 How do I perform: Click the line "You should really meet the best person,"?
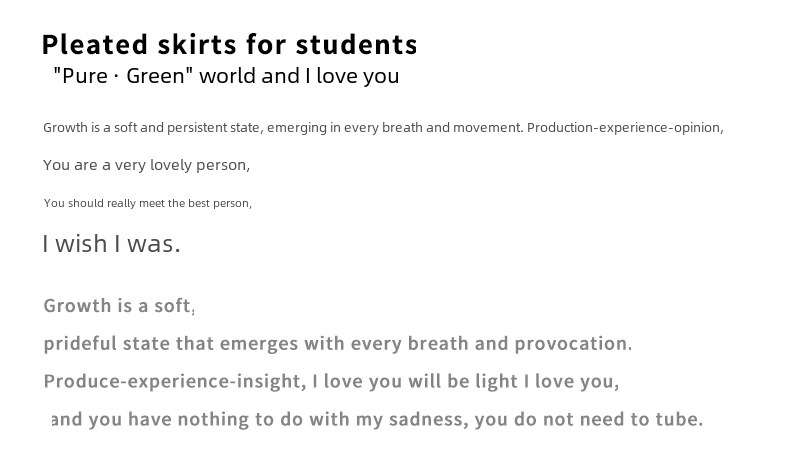148,203
